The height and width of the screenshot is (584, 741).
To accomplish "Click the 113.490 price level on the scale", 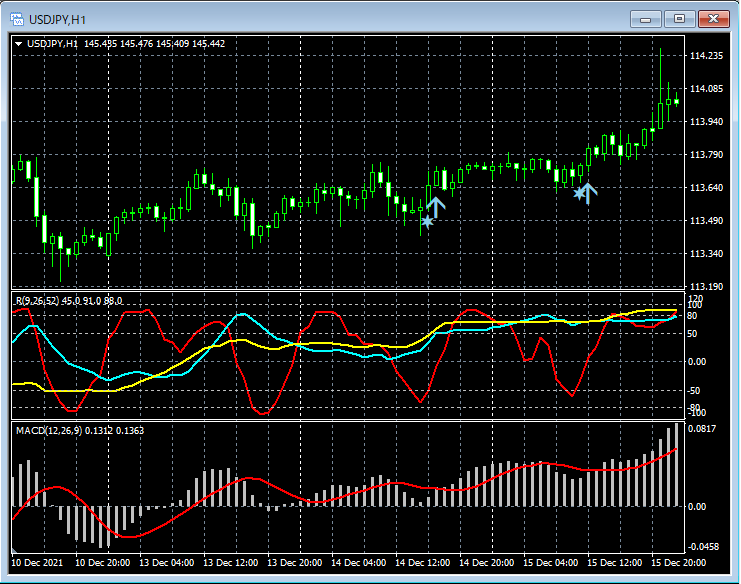I will pos(707,221).
